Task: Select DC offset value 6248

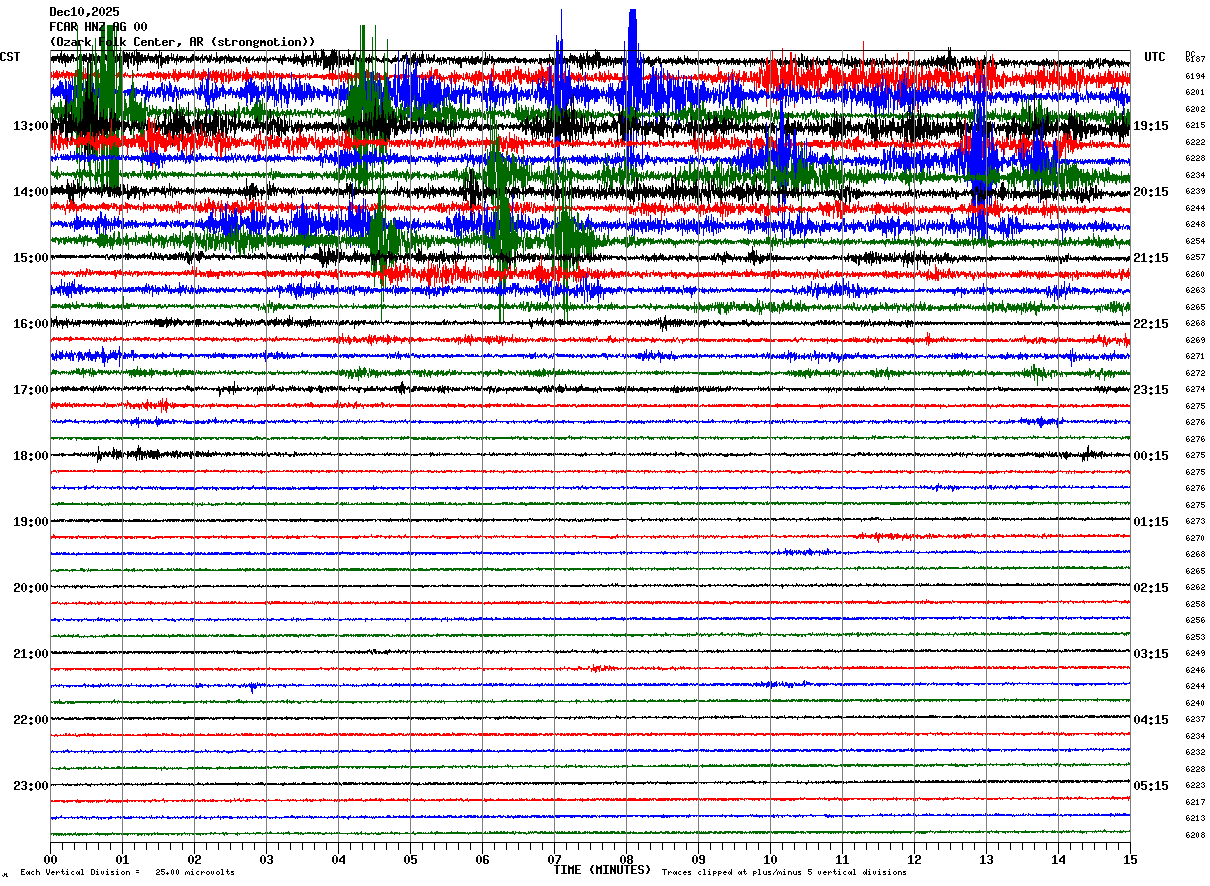Action: (1195, 224)
